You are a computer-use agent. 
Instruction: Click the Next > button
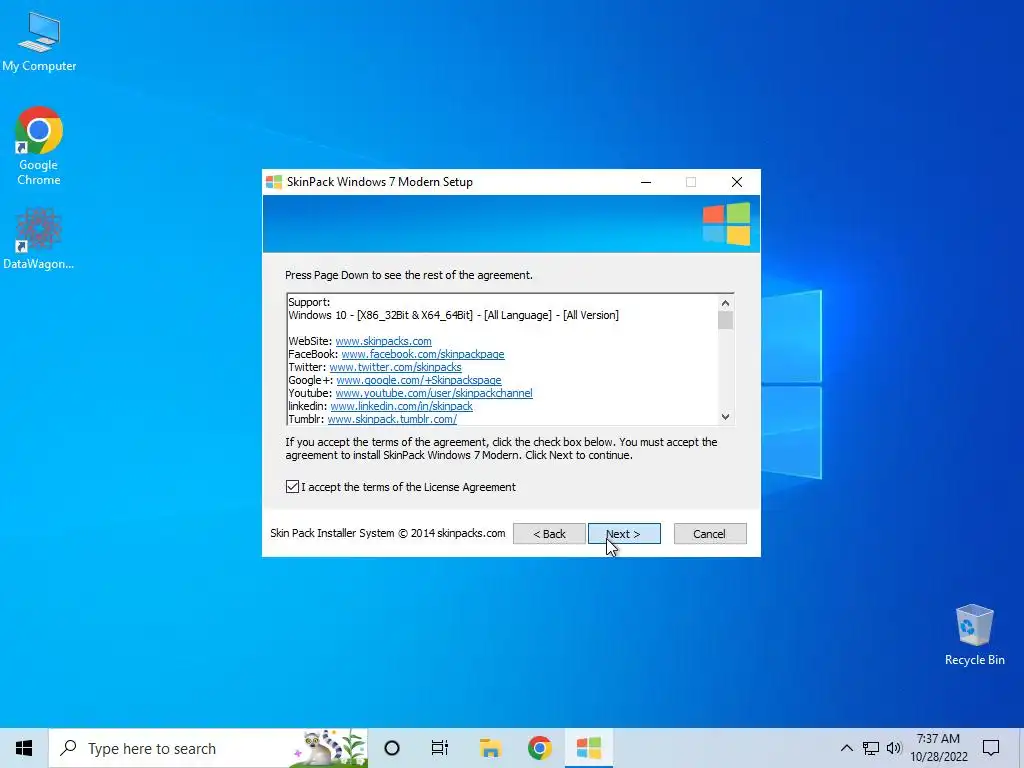(624, 534)
